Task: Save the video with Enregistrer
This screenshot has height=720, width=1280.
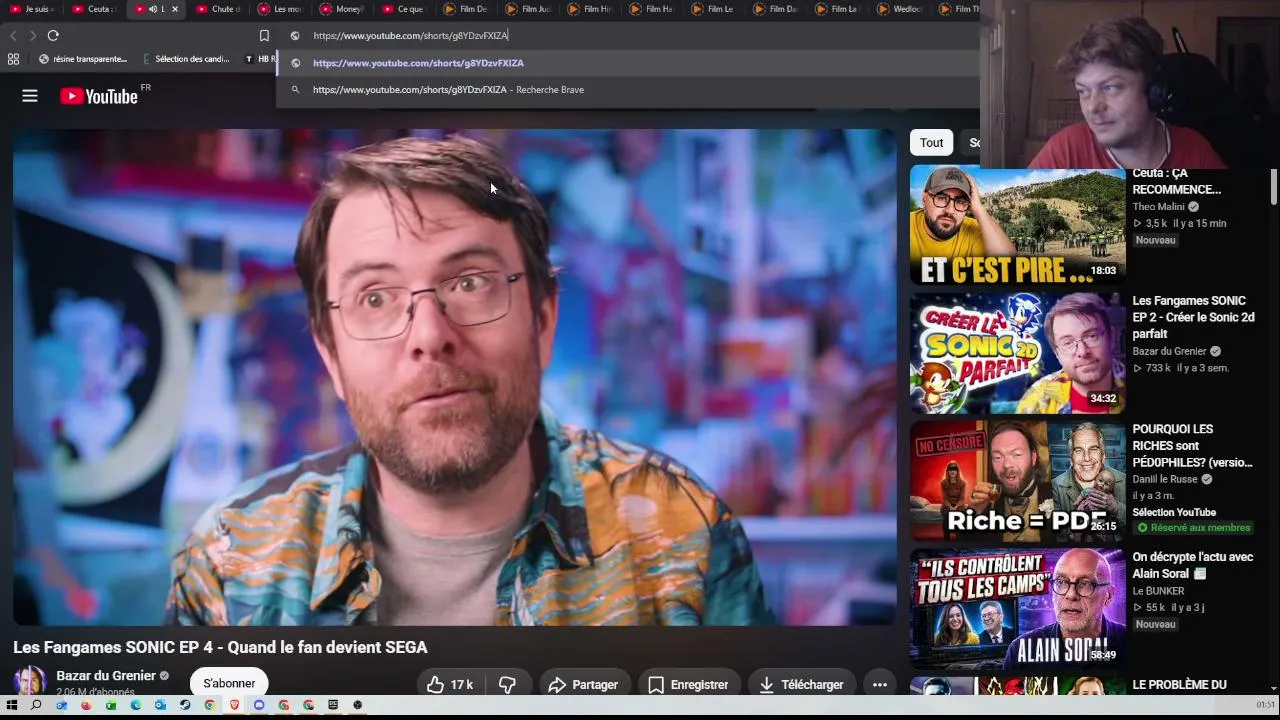Action: coord(689,685)
